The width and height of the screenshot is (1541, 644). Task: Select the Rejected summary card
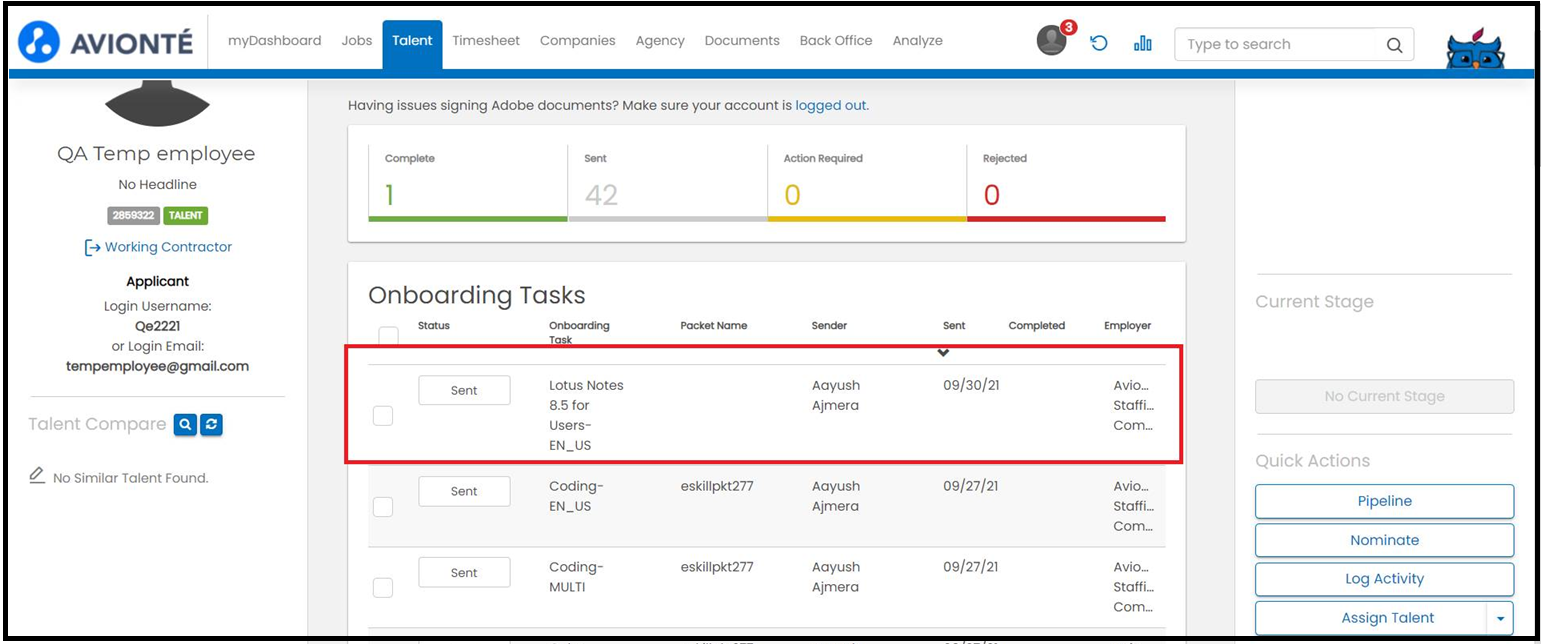click(x=1066, y=183)
